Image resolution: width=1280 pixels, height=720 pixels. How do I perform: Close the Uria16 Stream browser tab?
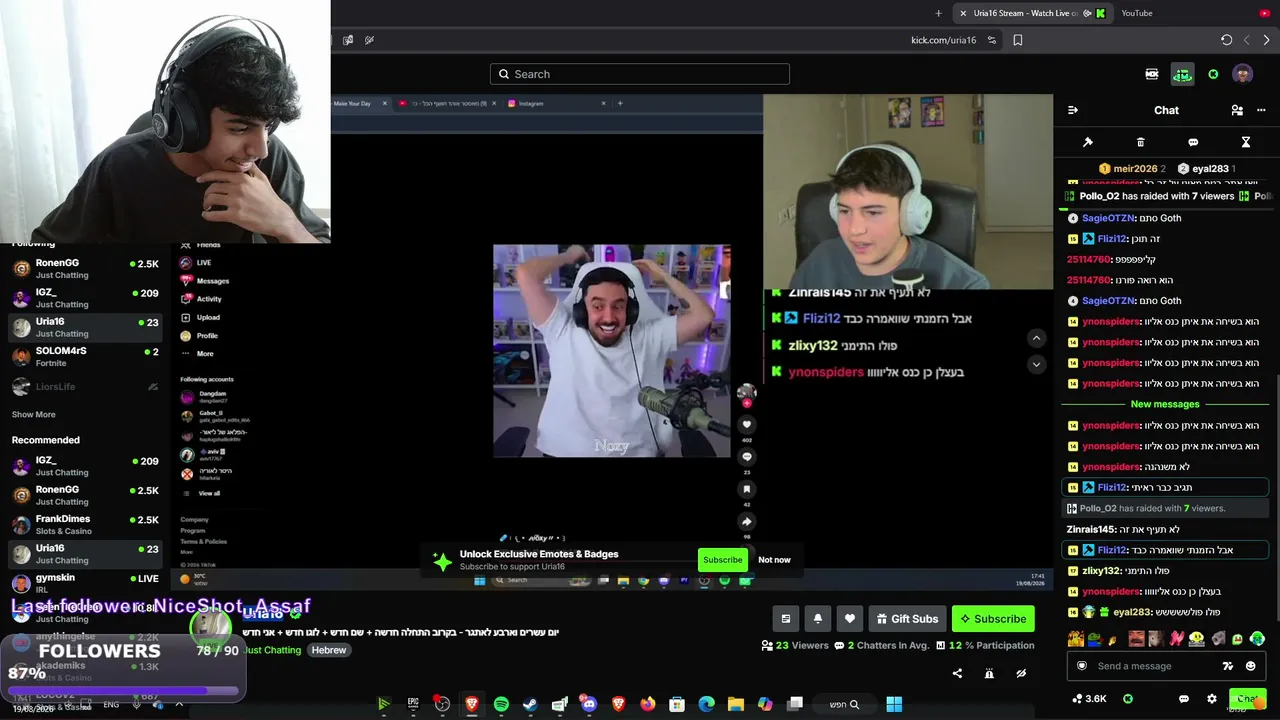(x=963, y=13)
